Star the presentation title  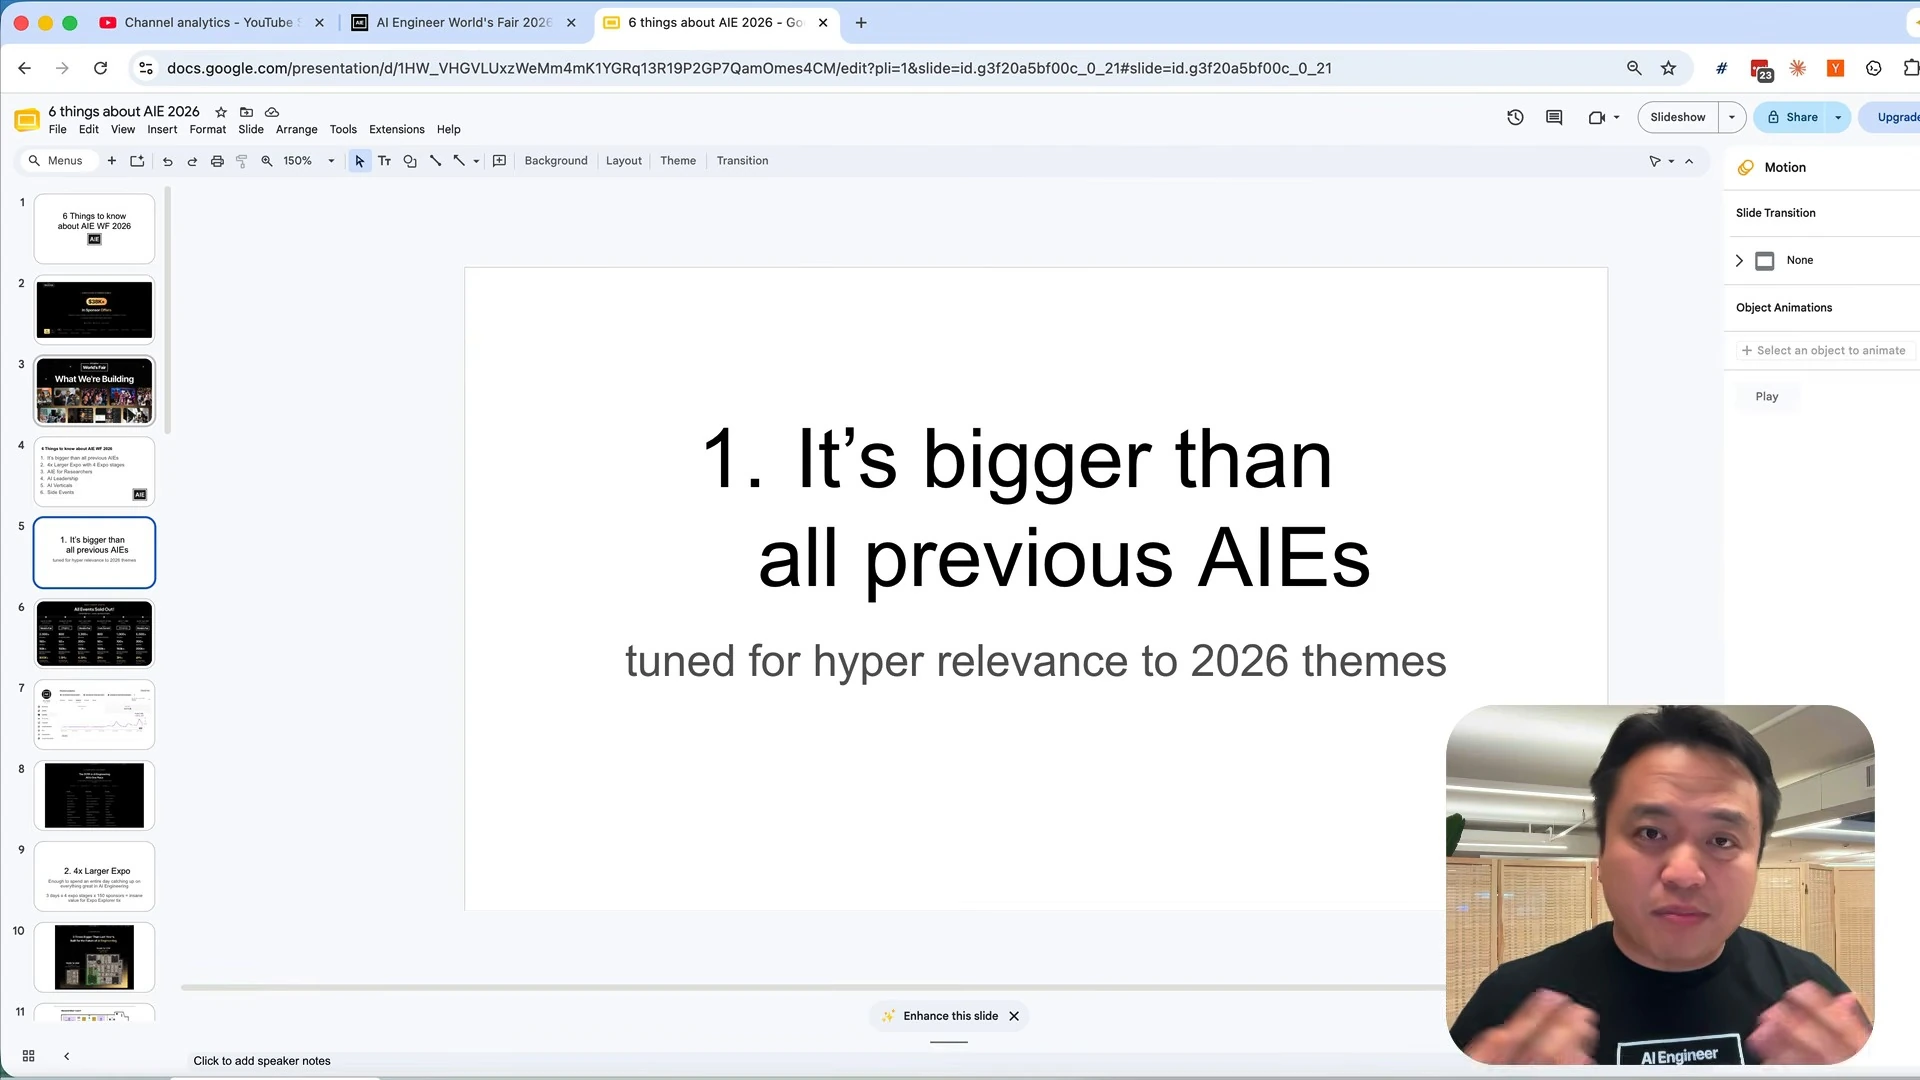tap(221, 112)
